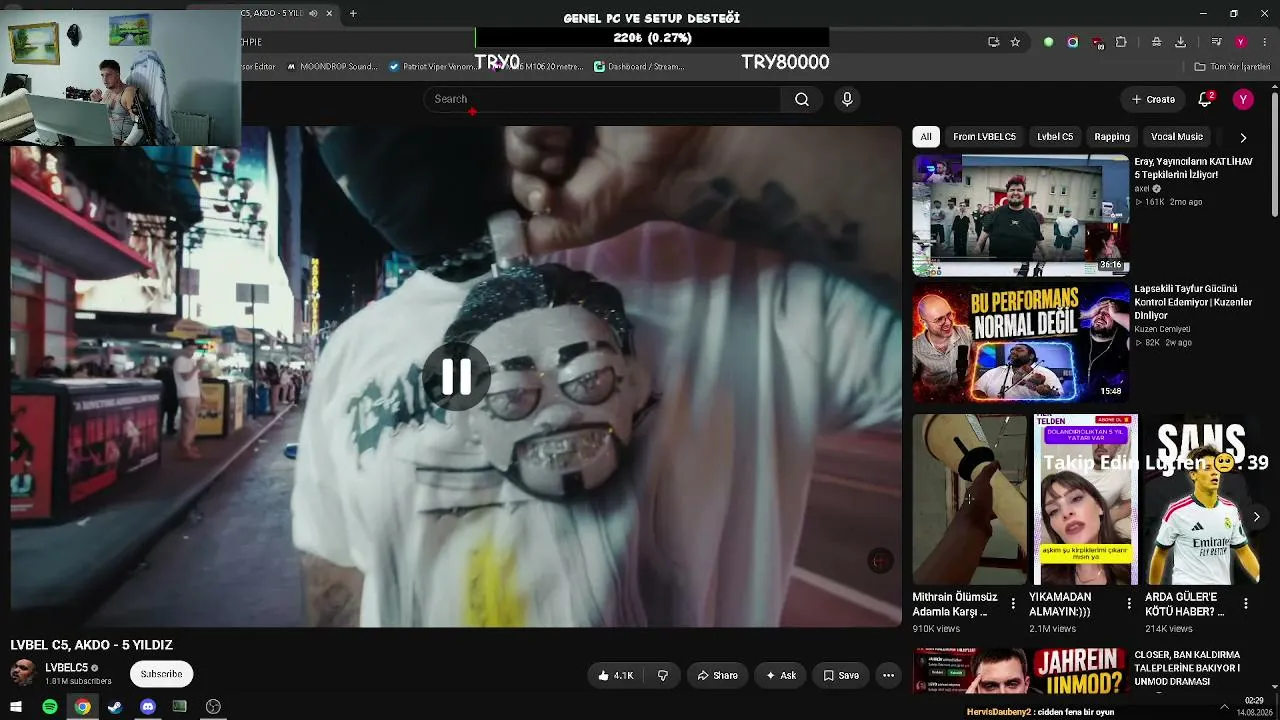This screenshot has height=720, width=1280.
Task: Select the Lvbel C5 filter chip
Action: [x=1055, y=137]
